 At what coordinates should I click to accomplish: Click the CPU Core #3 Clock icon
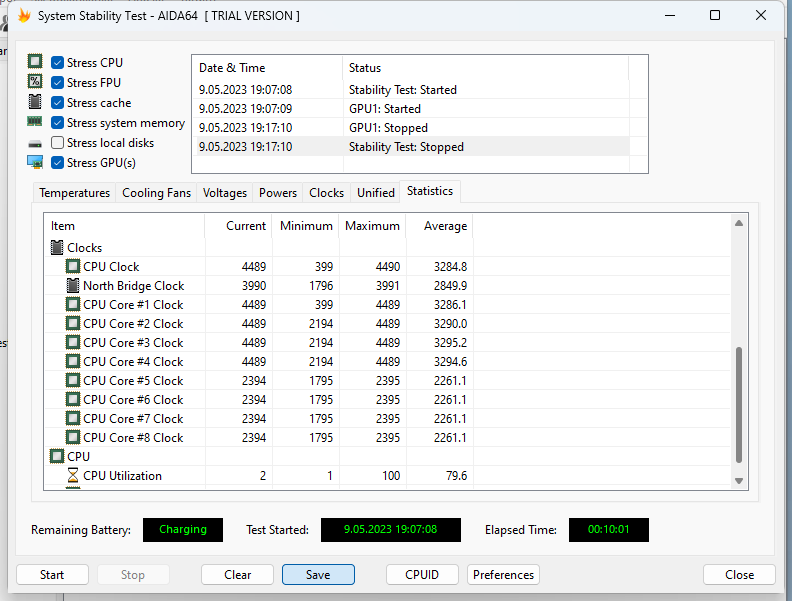pyautogui.click(x=73, y=342)
